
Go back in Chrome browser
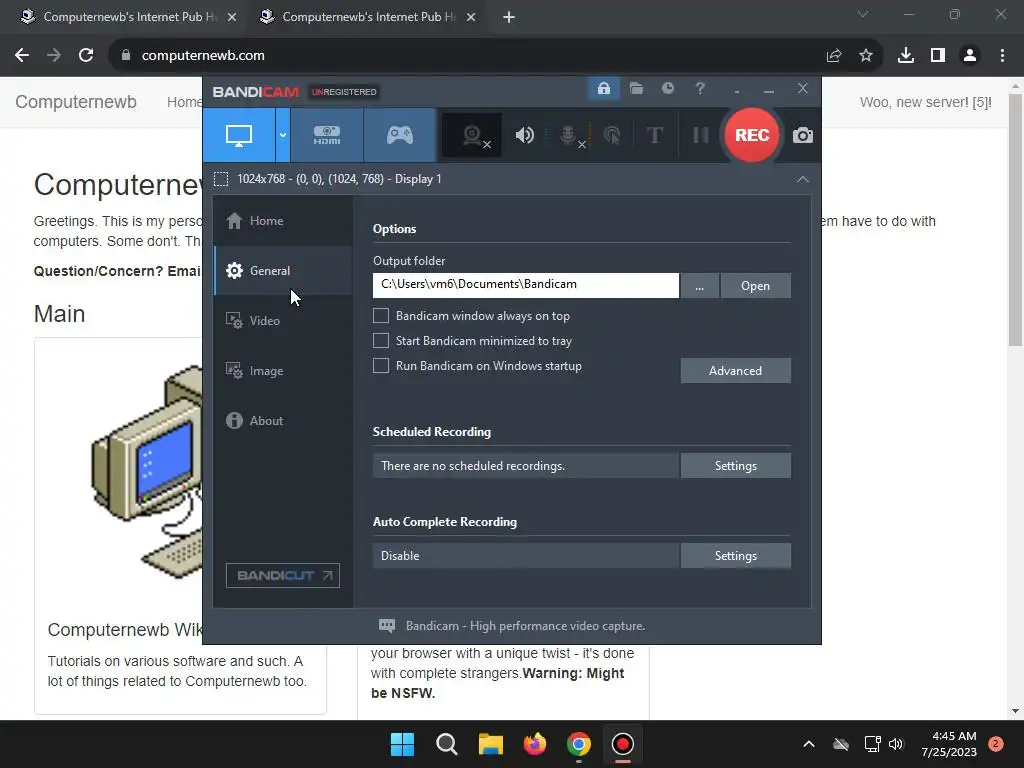click(22, 56)
